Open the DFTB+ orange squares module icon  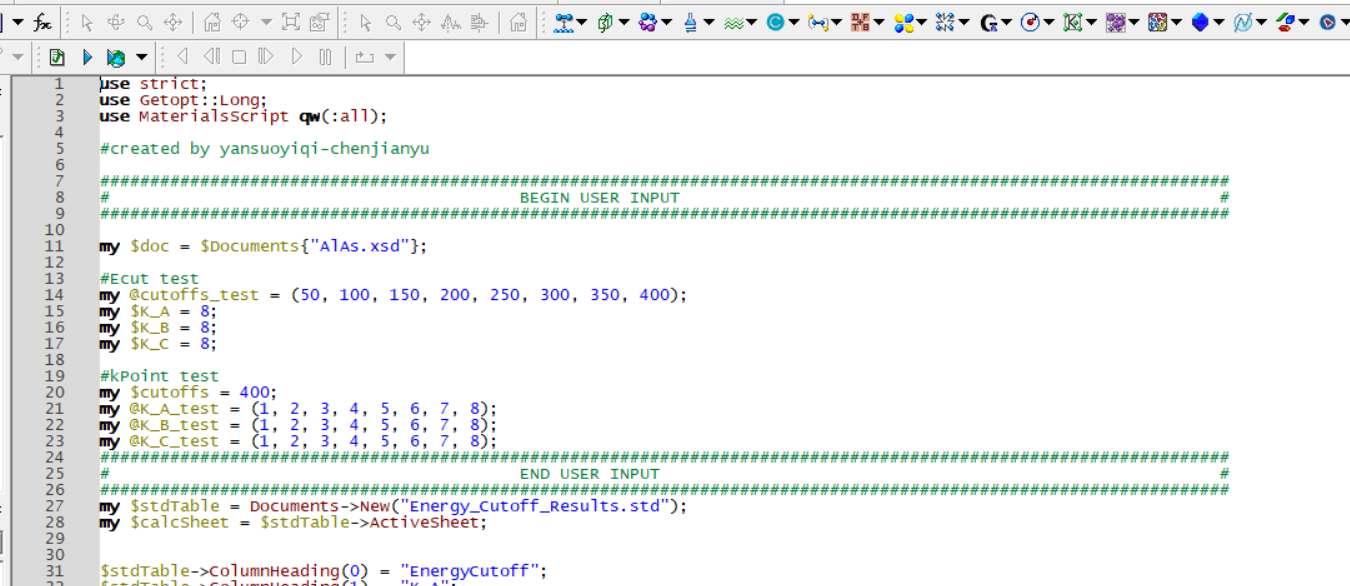(860, 22)
